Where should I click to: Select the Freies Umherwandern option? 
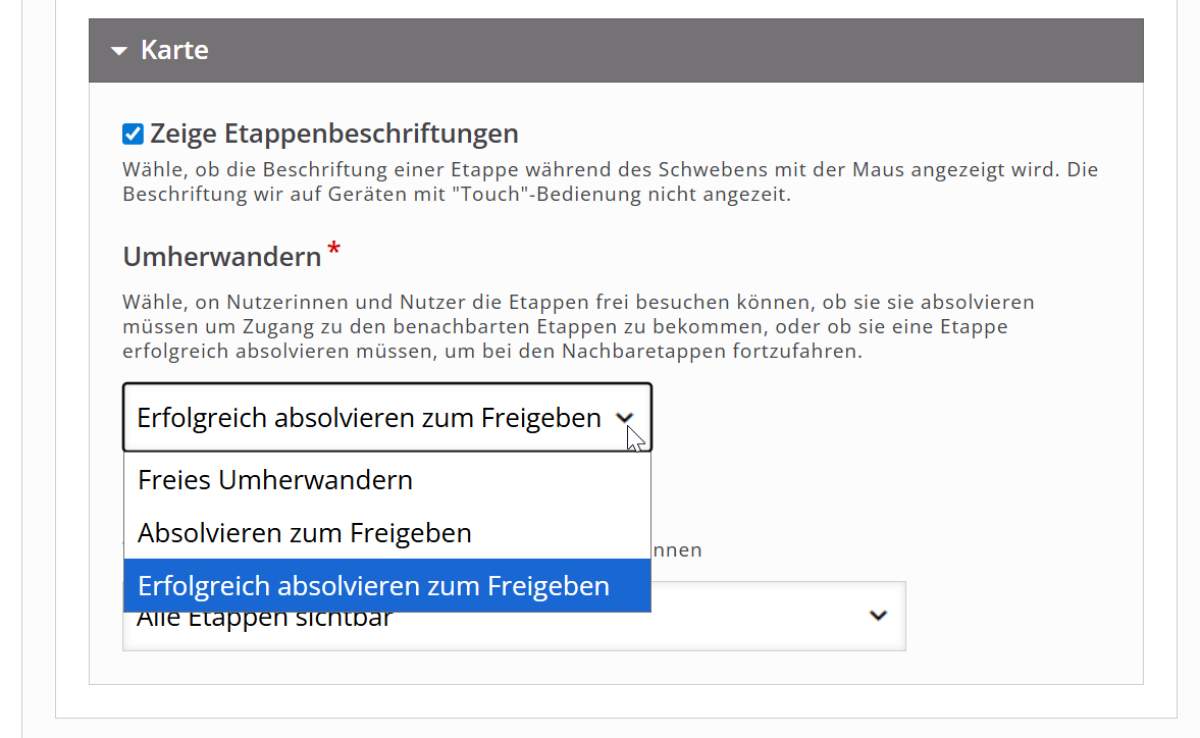coord(275,480)
